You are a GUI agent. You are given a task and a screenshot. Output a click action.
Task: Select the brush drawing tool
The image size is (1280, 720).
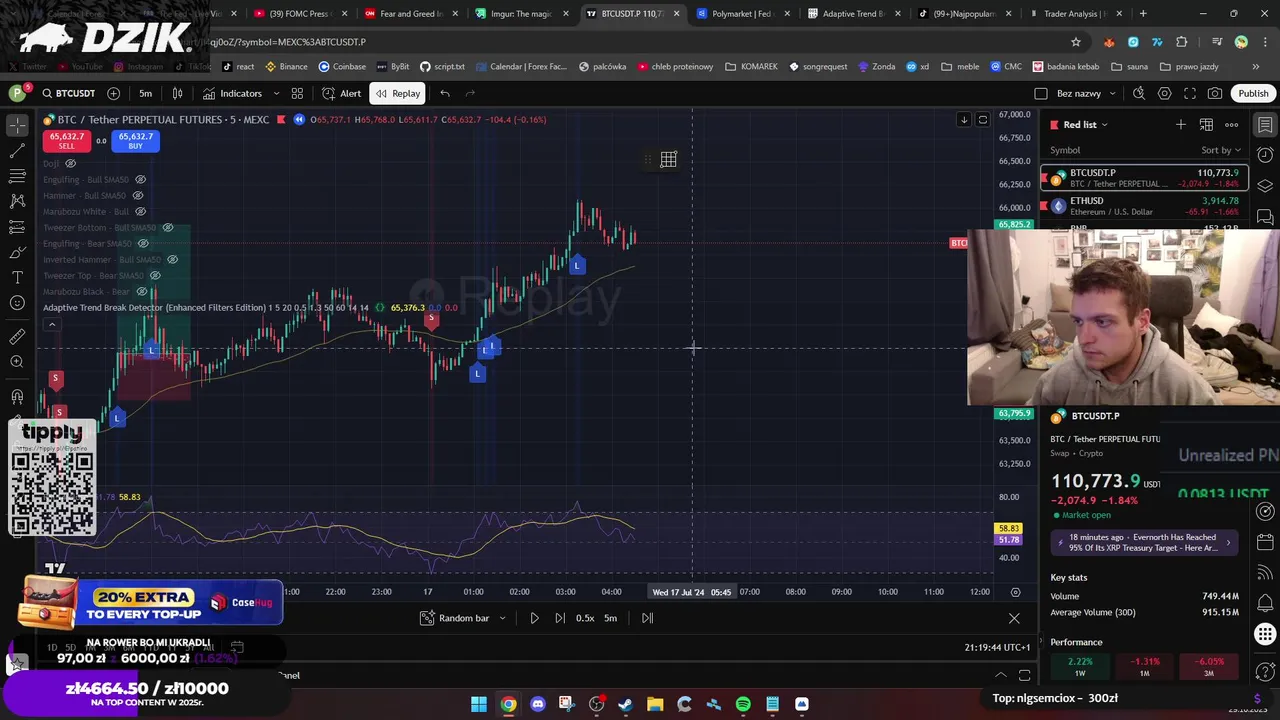coord(17,252)
